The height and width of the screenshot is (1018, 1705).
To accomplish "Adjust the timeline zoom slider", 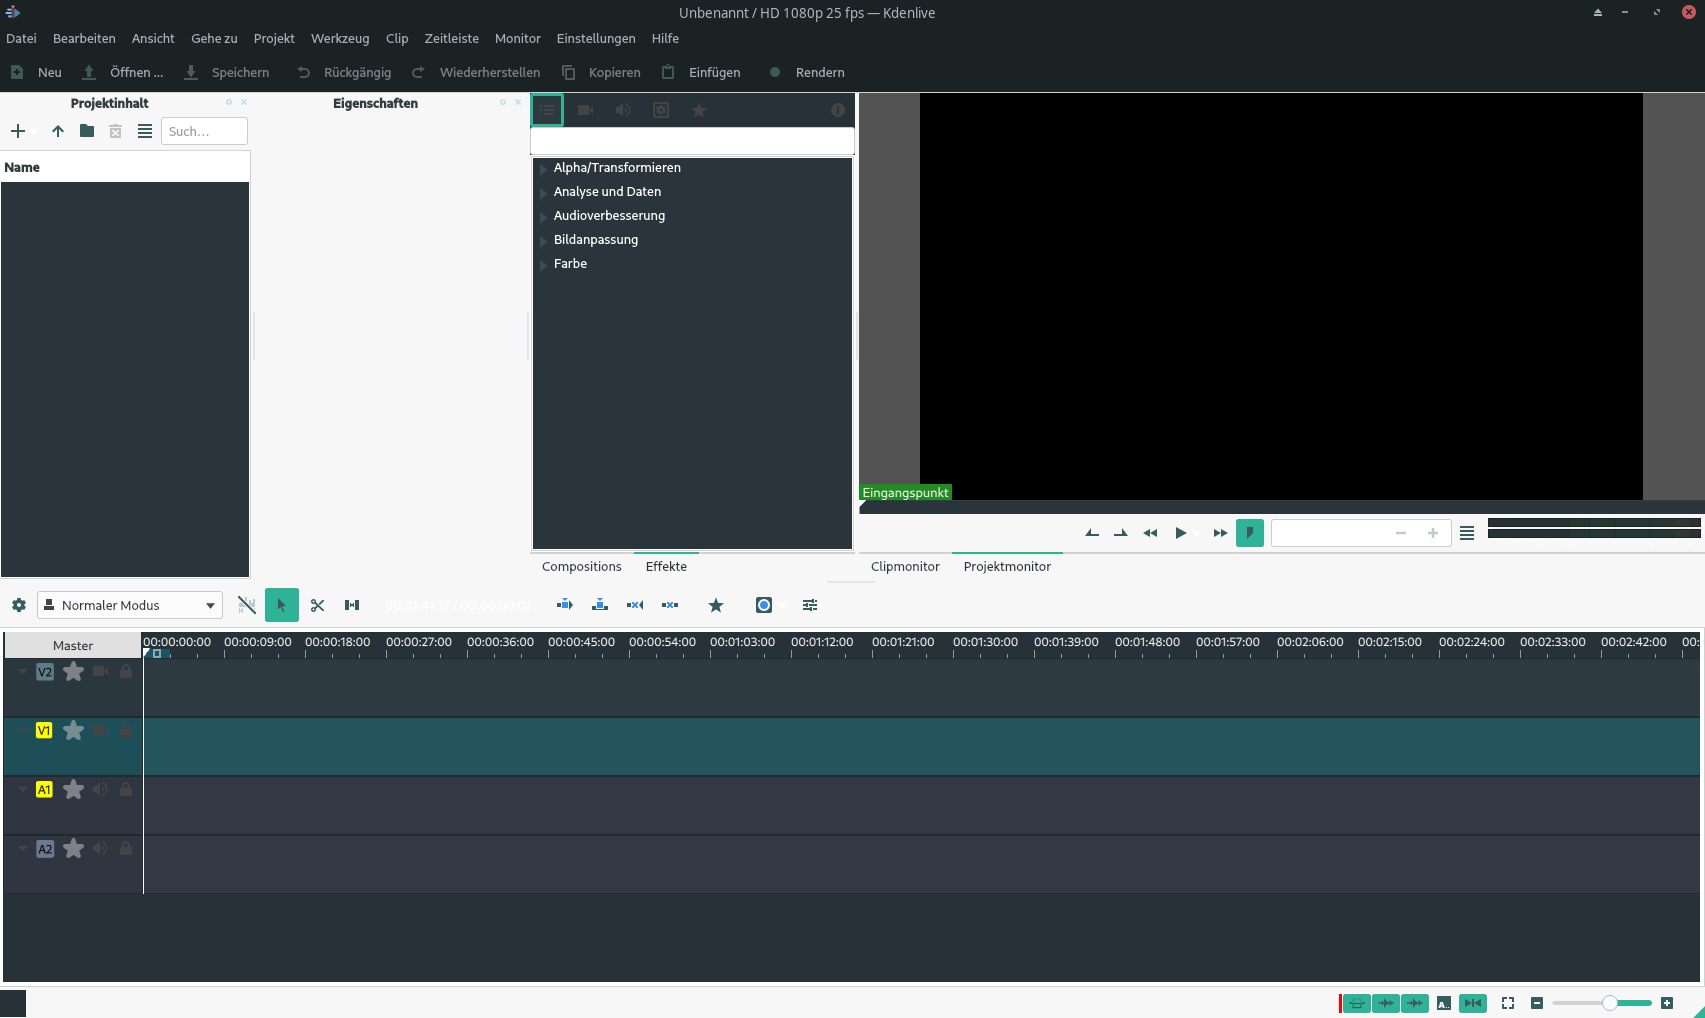I will click(x=1609, y=1003).
